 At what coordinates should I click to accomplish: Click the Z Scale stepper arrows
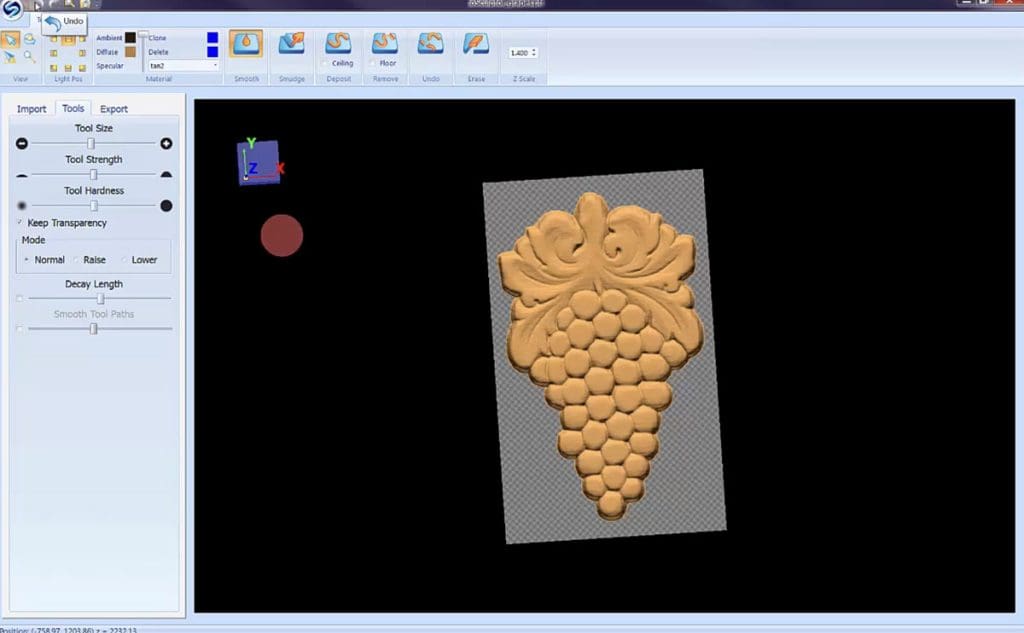[x=534, y=52]
